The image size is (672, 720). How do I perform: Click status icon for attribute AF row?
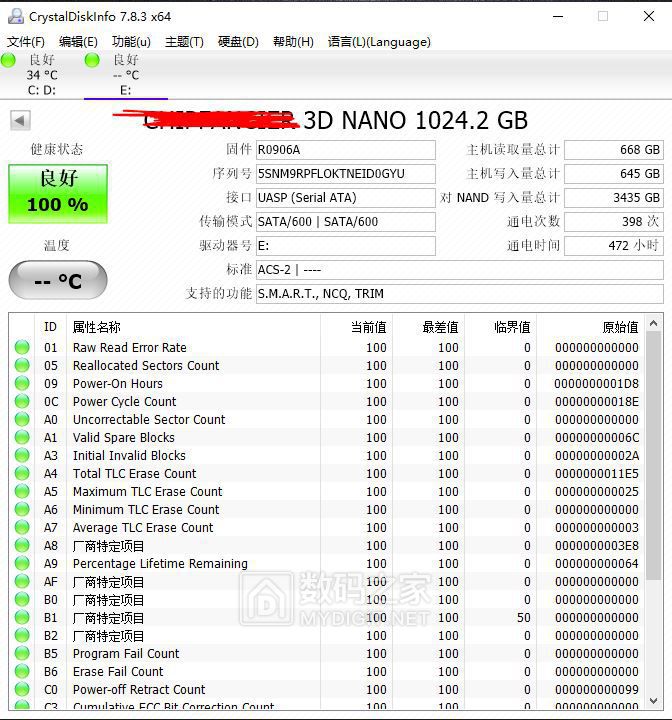22,581
